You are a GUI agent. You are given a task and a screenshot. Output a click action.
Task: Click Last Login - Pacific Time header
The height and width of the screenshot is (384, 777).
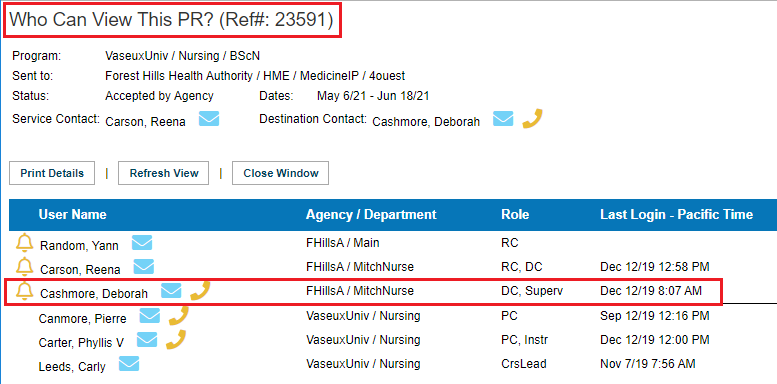click(x=676, y=215)
